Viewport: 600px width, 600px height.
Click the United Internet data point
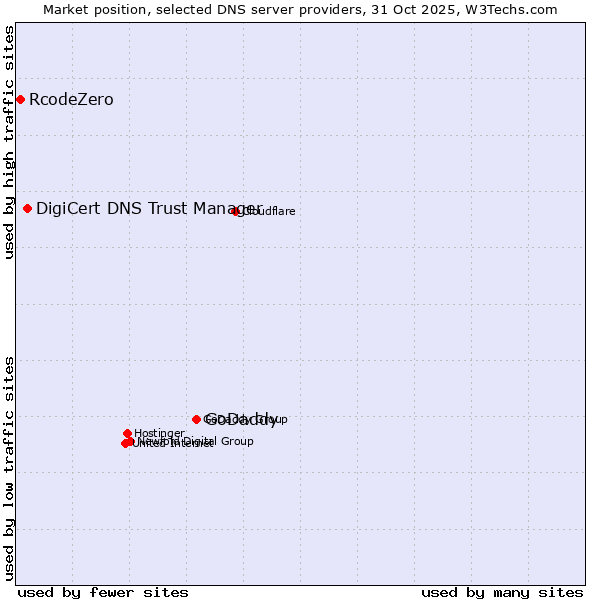pyautogui.click(x=125, y=443)
